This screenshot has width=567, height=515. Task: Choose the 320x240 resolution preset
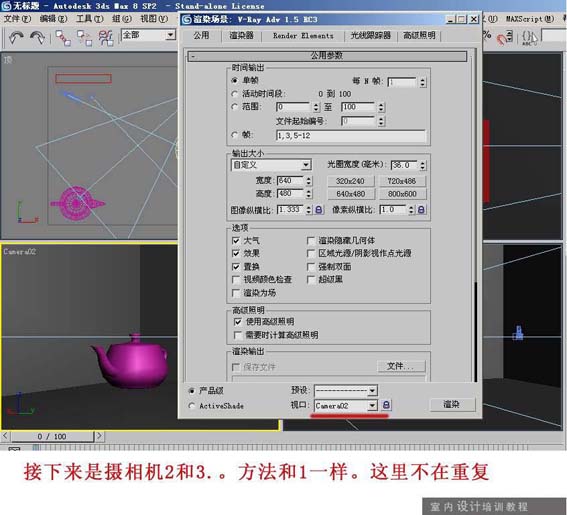click(350, 181)
